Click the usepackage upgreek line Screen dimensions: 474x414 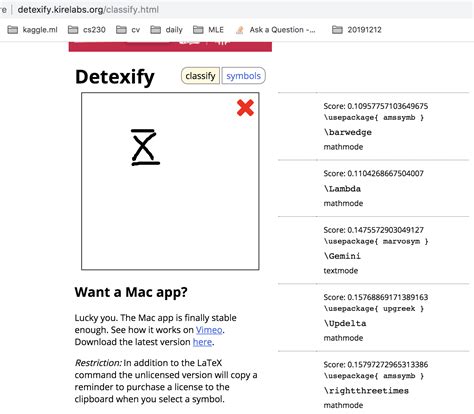pyautogui.click(x=374, y=309)
